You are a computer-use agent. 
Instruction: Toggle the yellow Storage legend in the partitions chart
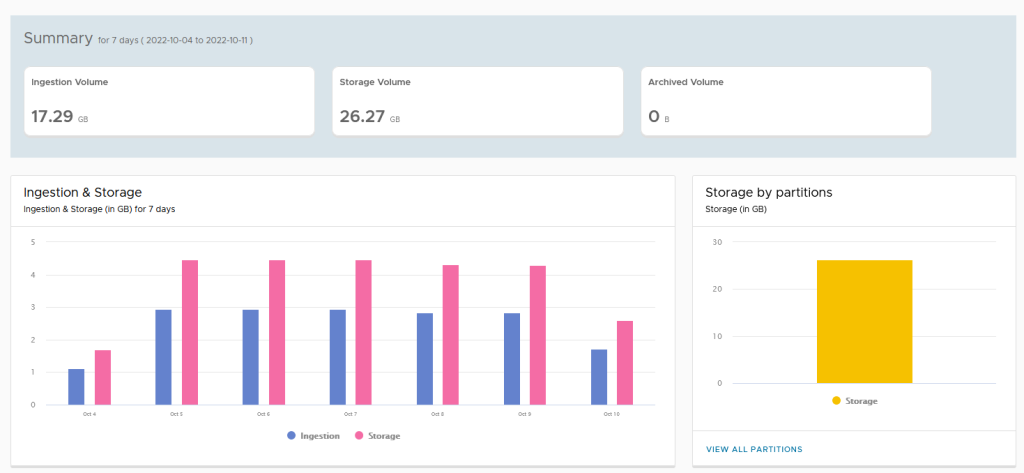point(854,401)
